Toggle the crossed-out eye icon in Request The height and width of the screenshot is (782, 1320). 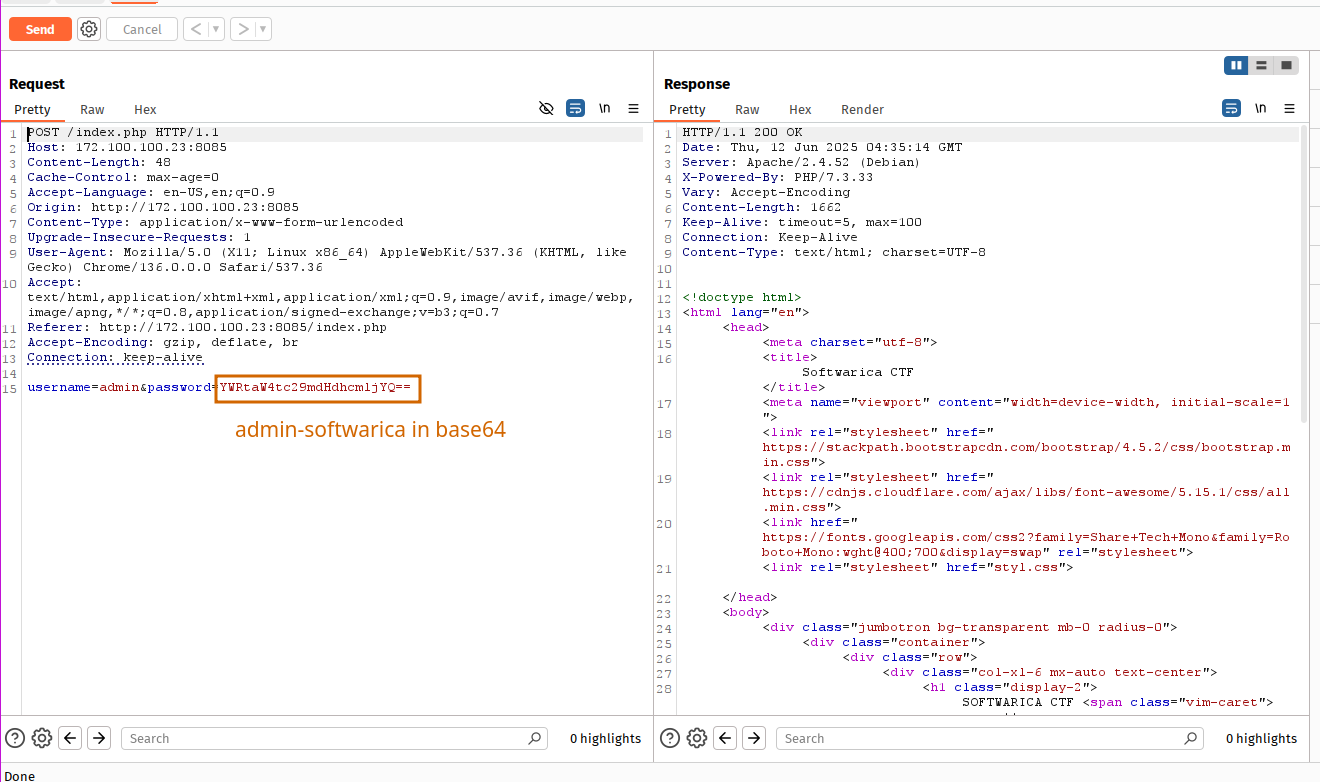(x=546, y=108)
